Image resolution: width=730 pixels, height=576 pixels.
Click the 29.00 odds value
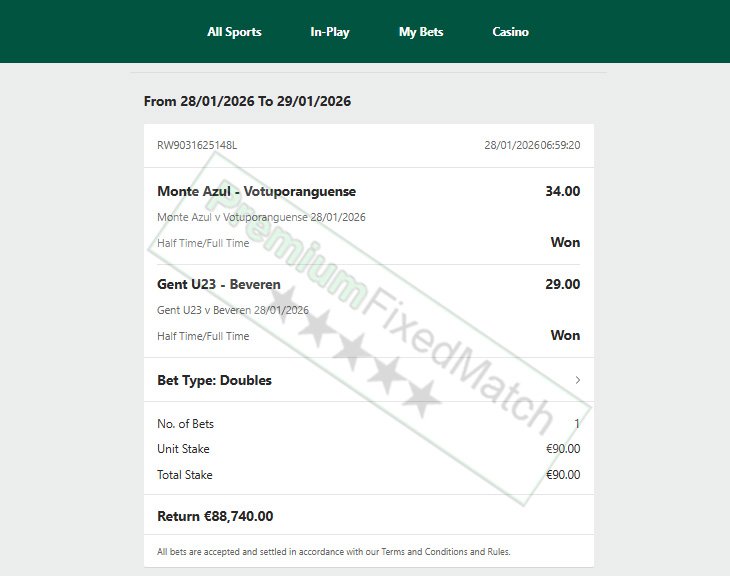[x=562, y=285]
